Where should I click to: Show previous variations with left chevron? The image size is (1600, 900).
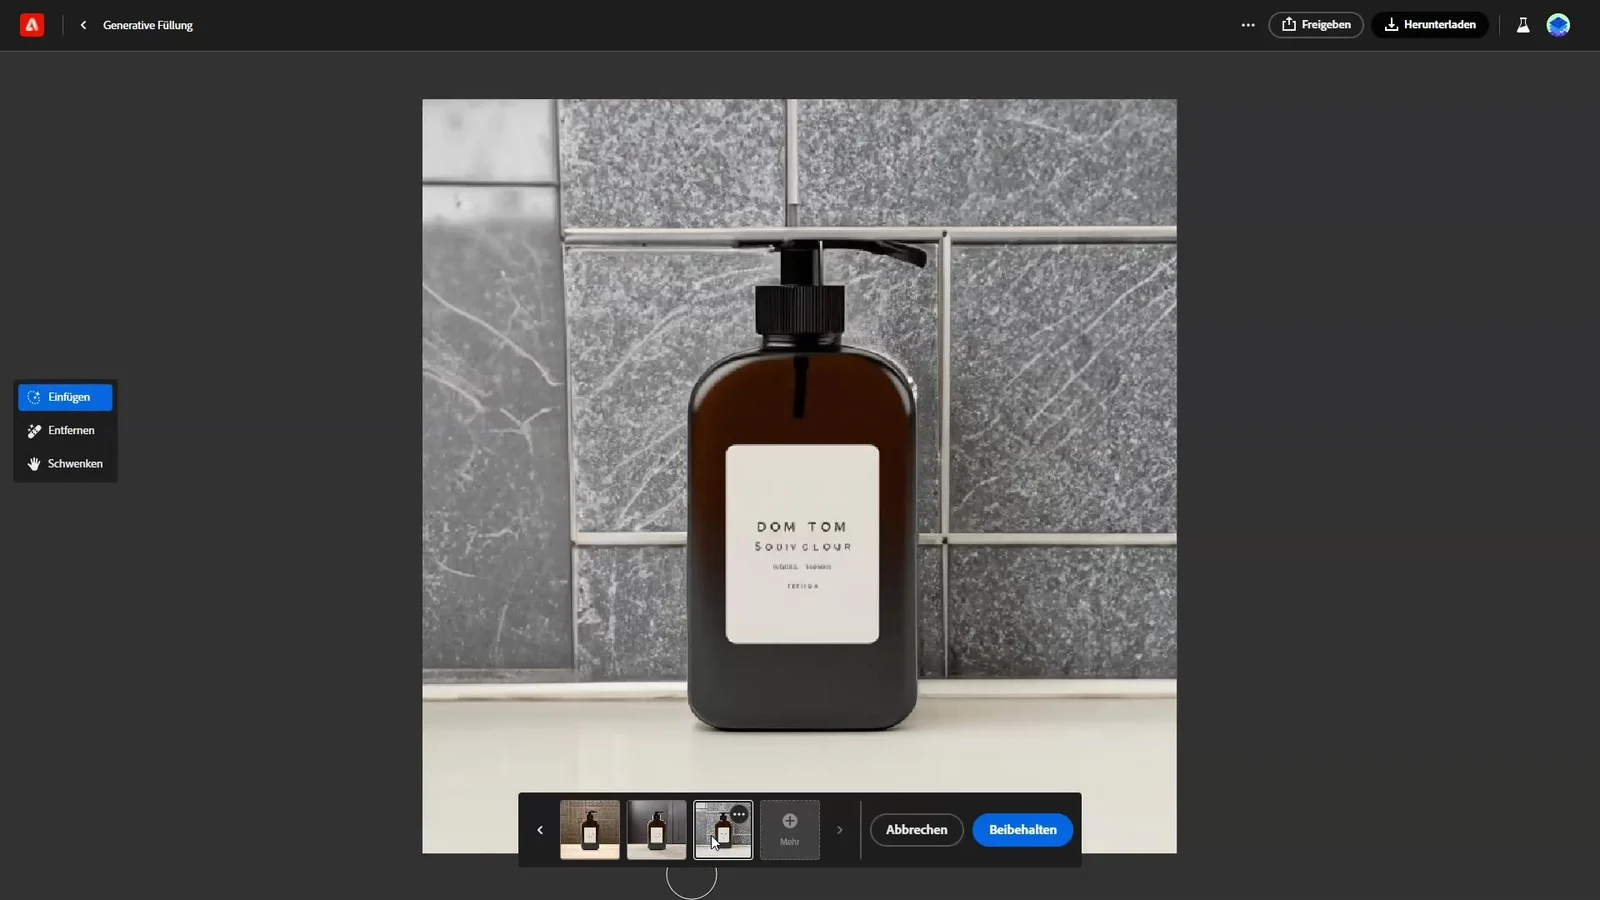pos(540,830)
